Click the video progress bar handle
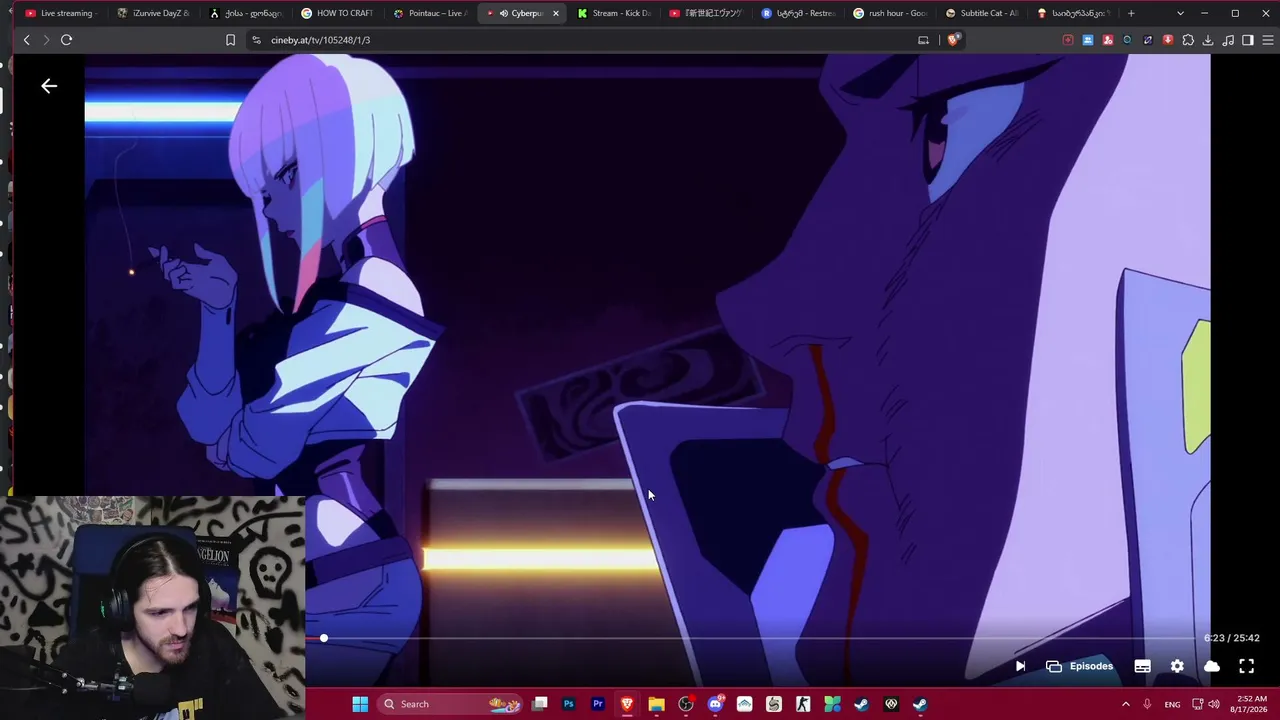The image size is (1280, 720). [324, 638]
